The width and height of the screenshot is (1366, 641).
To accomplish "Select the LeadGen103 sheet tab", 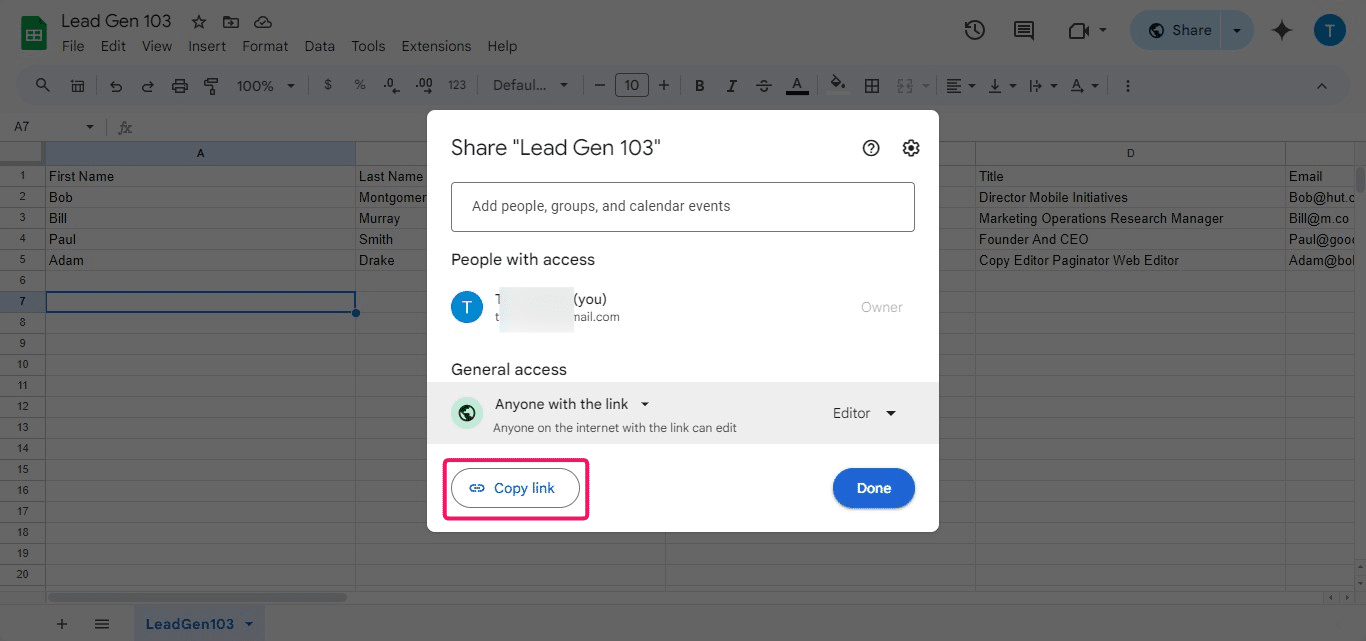I will pyautogui.click(x=190, y=622).
